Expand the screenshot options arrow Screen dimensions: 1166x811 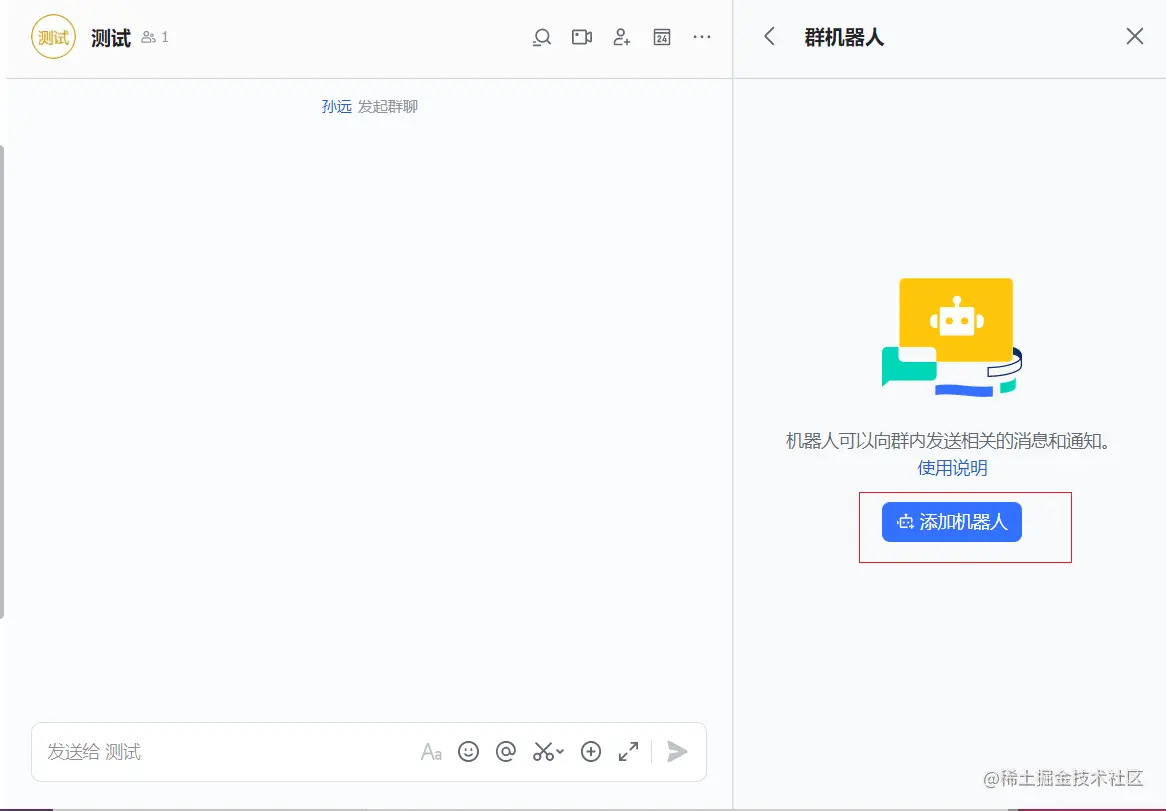click(x=560, y=752)
